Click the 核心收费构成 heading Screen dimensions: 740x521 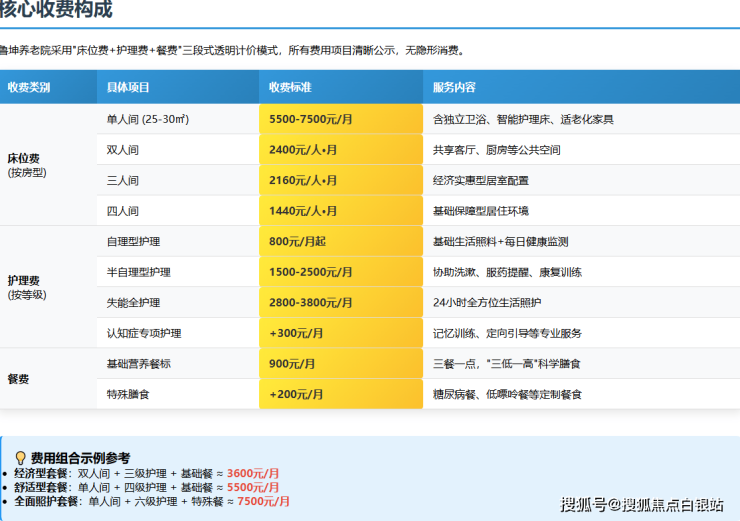pyautogui.click(x=56, y=11)
